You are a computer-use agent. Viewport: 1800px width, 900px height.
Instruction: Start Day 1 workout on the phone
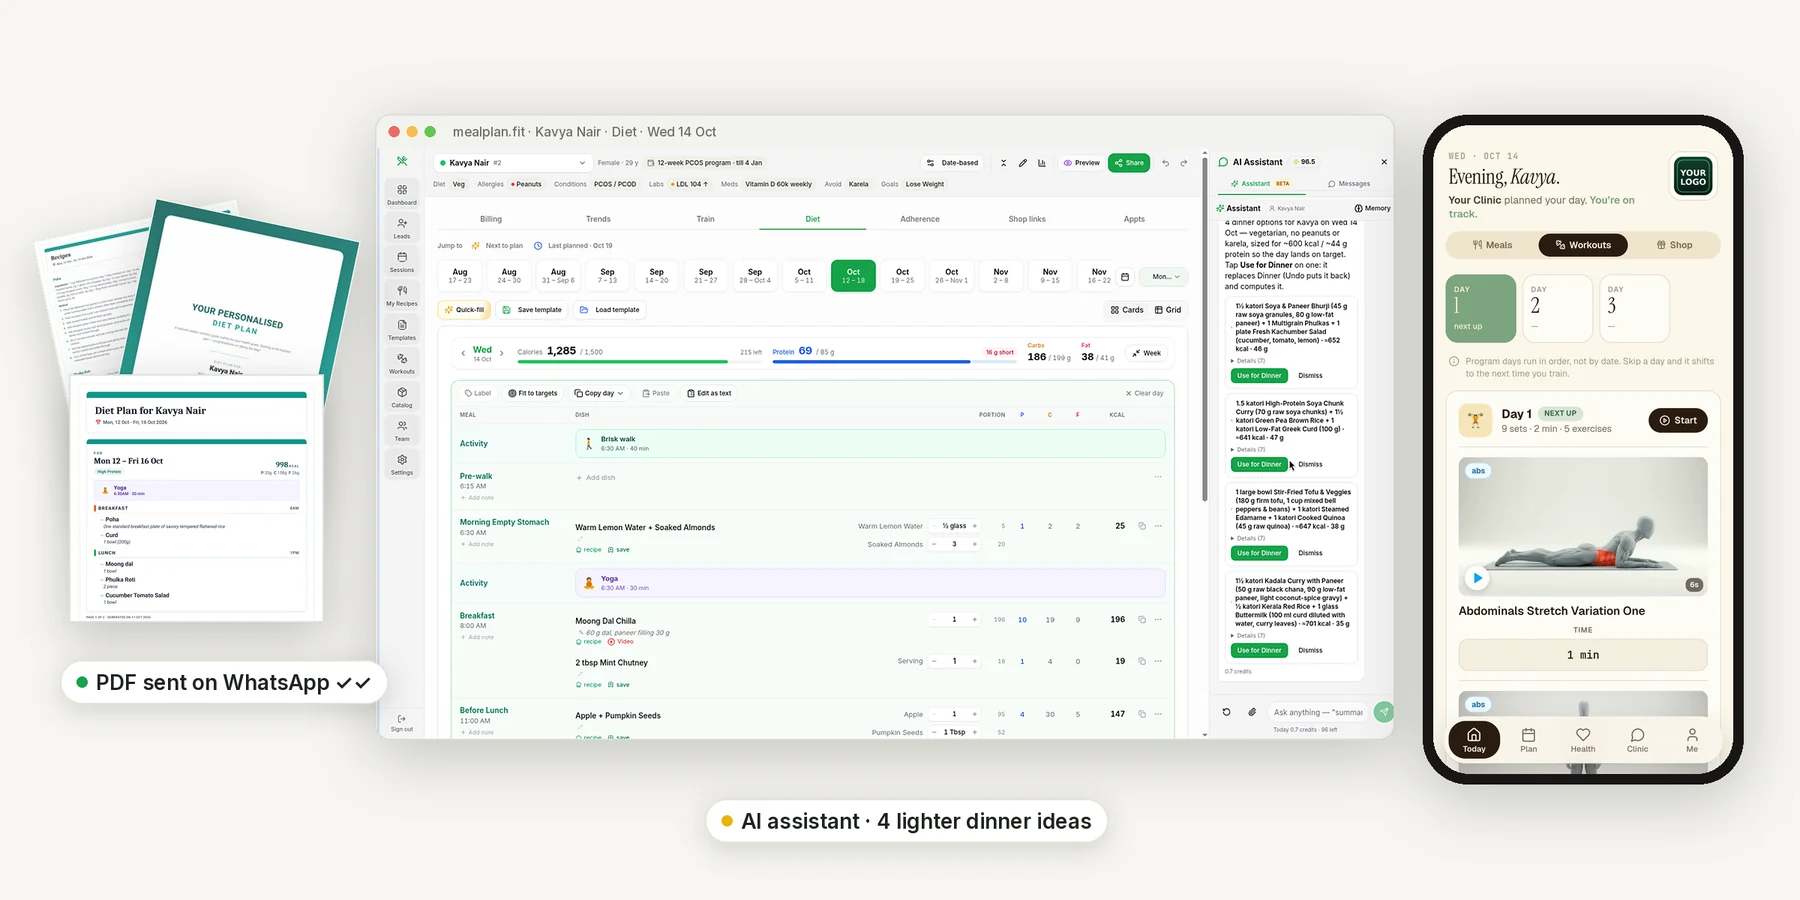(x=1678, y=420)
